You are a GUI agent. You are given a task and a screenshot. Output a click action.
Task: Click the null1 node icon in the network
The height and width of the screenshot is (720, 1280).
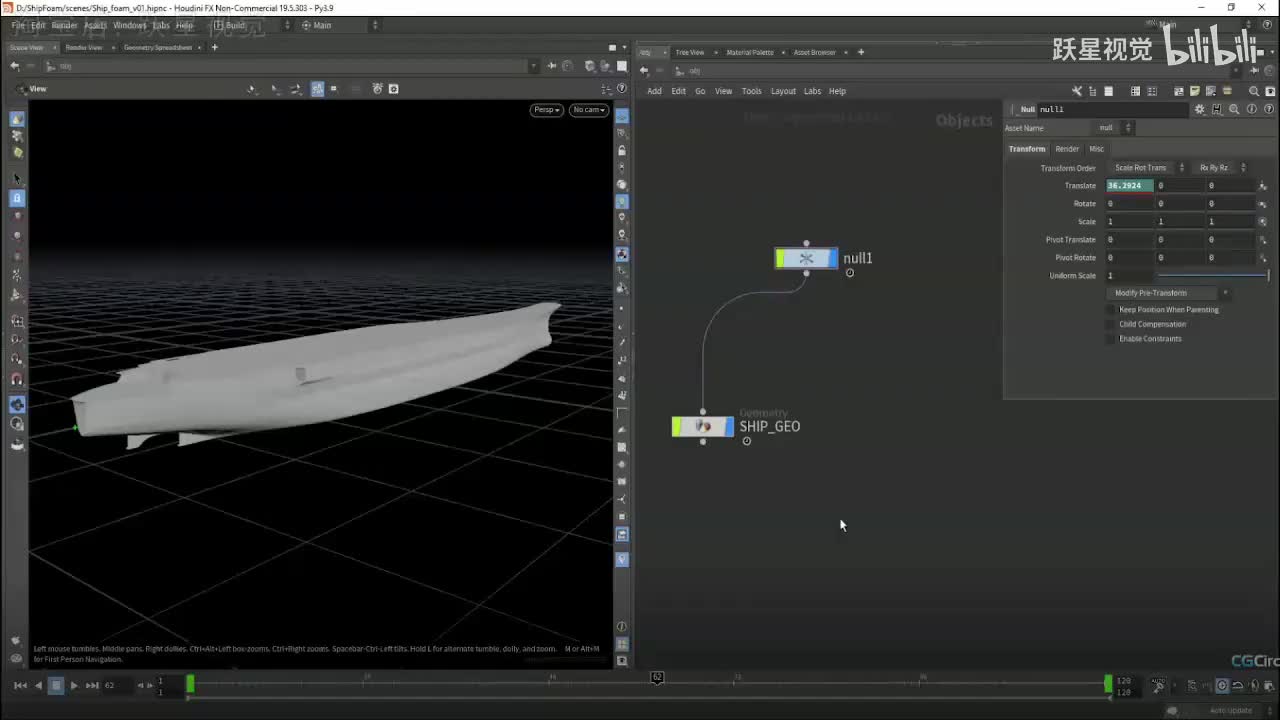pos(806,258)
